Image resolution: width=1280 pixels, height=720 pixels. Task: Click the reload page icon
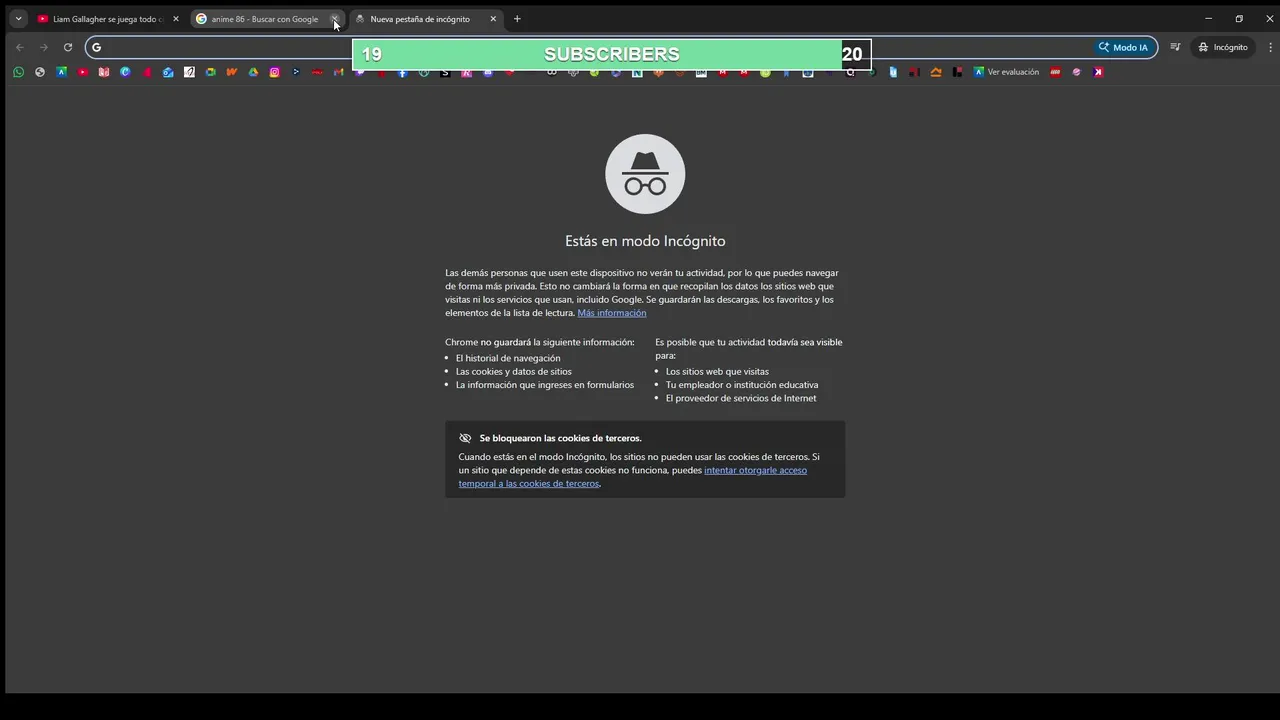(x=68, y=47)
